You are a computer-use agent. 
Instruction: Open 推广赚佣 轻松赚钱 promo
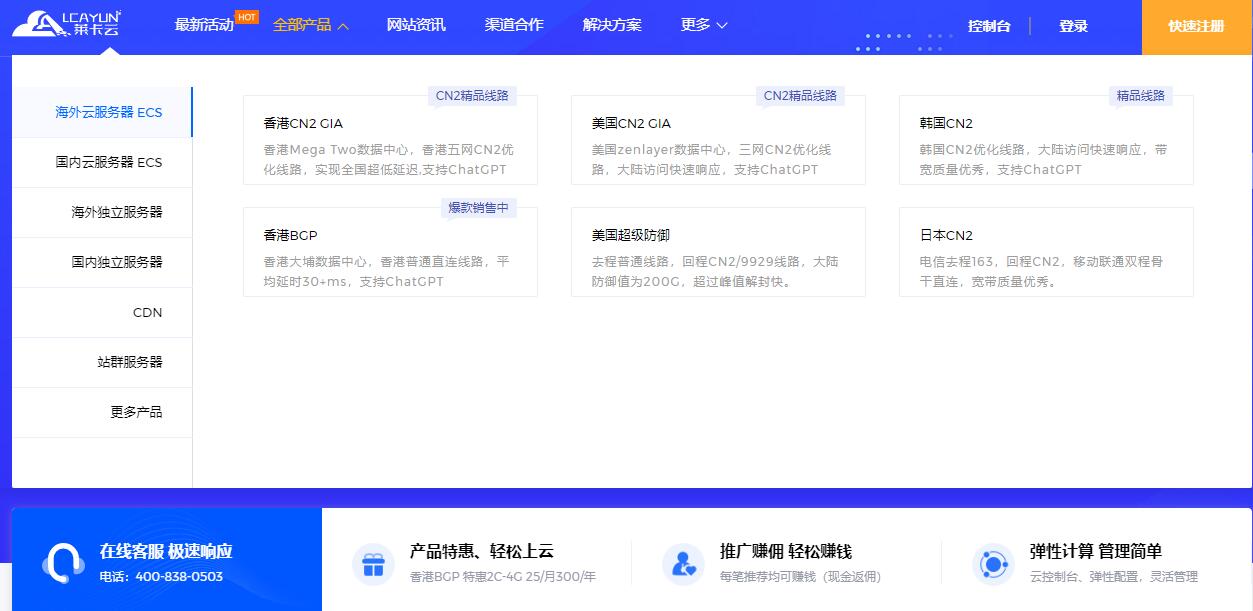[786, 551]
